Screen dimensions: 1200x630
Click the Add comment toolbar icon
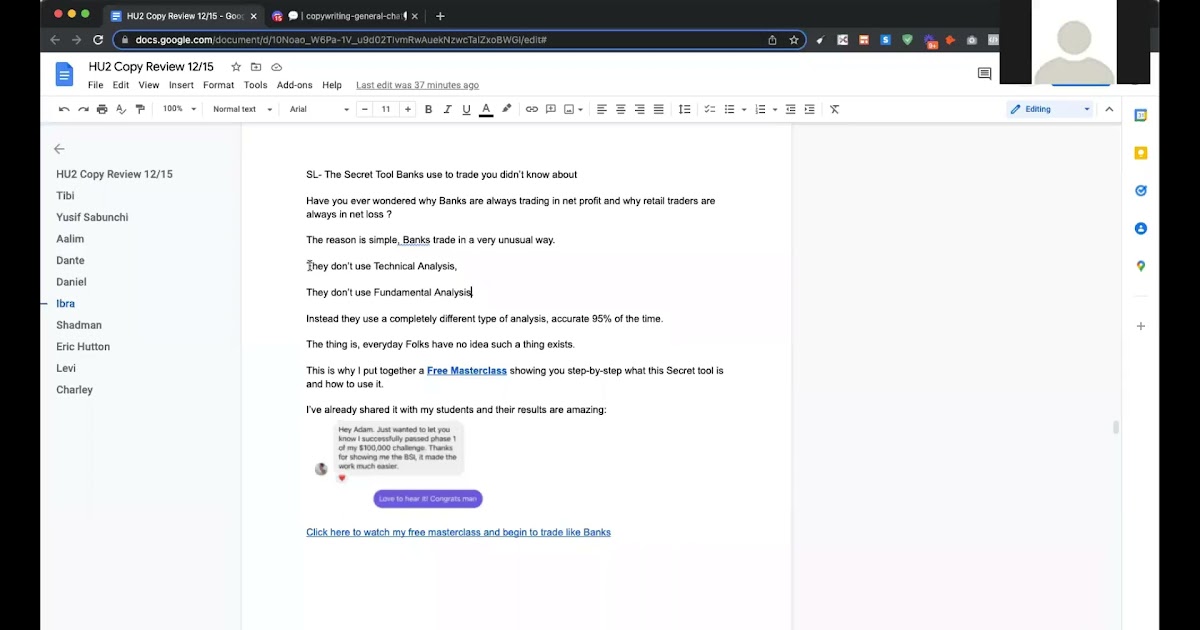pos(550,109)
